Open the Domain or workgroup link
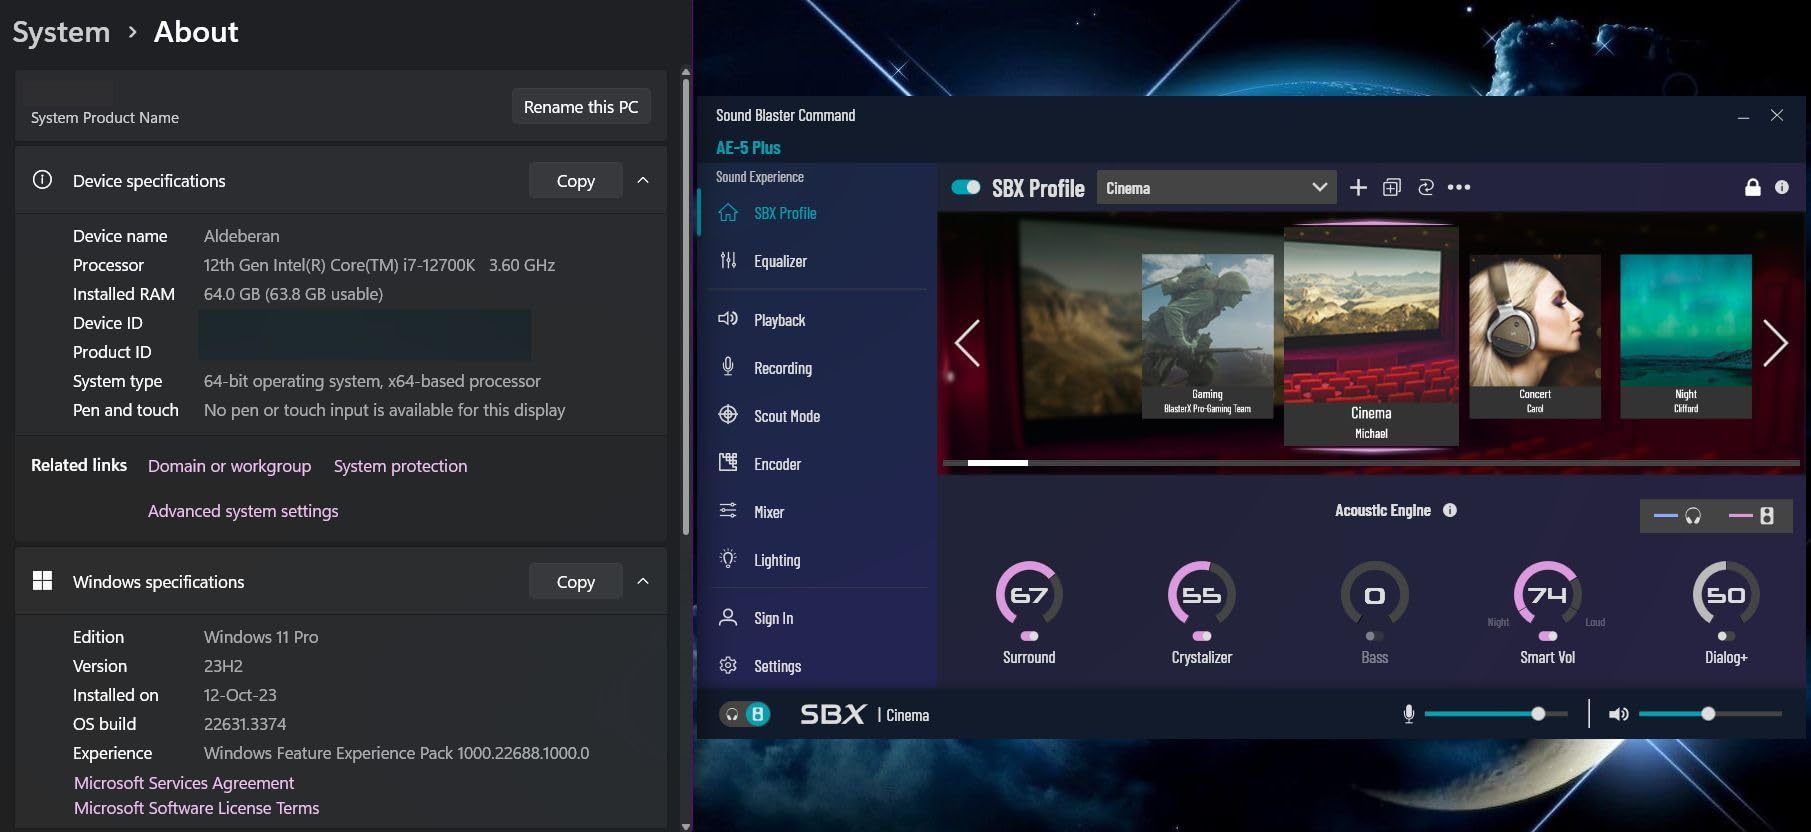The image size is (1811, 832). click(229, 466)
